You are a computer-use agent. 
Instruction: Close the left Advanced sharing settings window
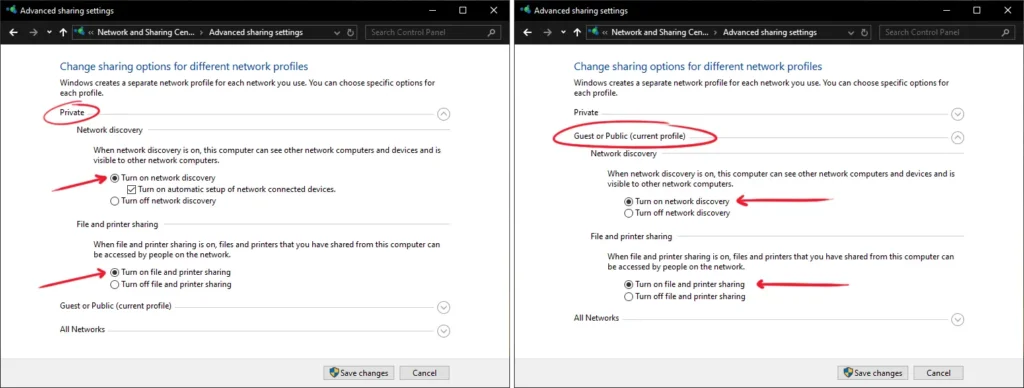(x=493, y=10)
